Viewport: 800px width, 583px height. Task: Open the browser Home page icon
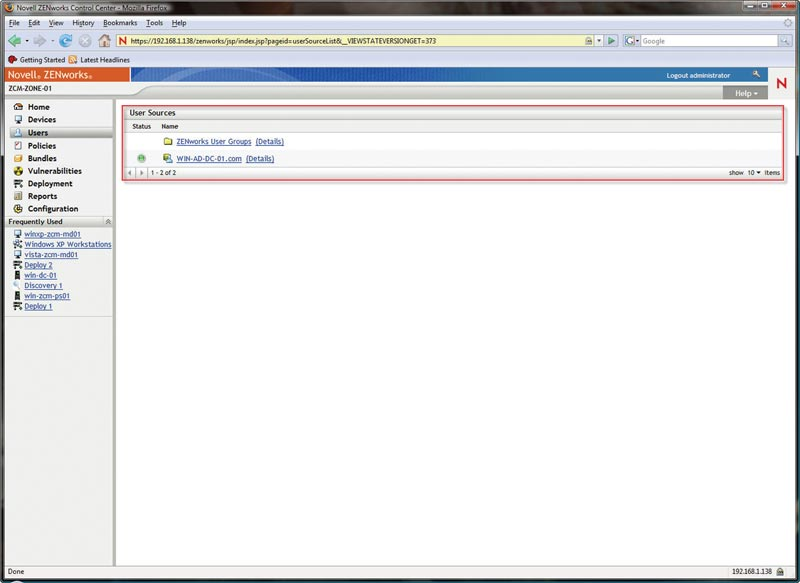105,41
